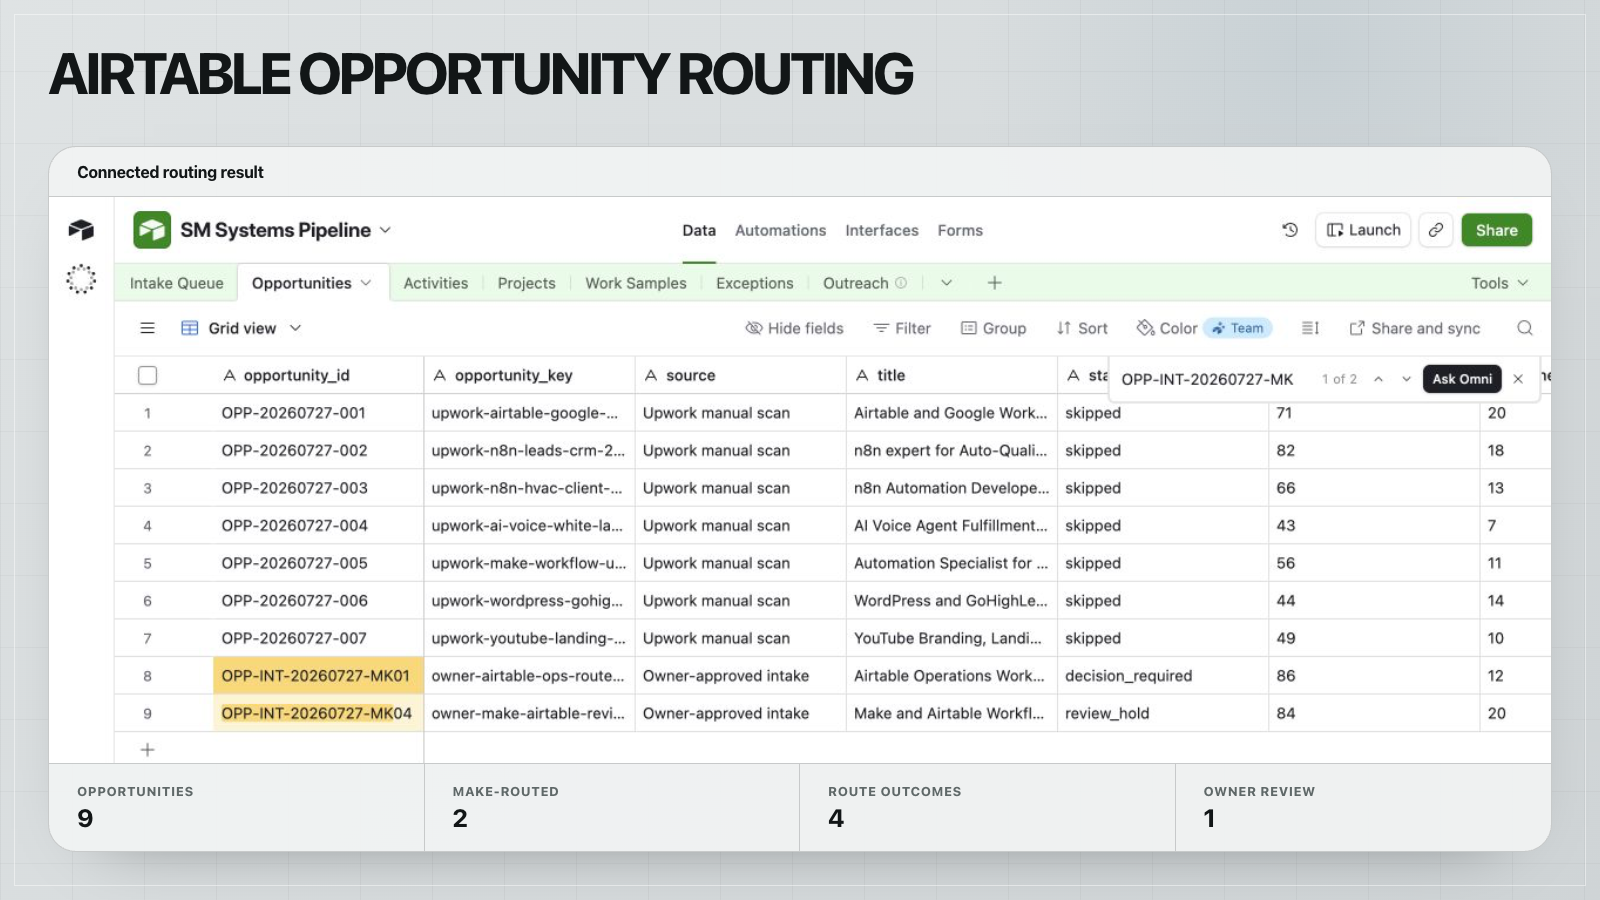1600x900 pixels.
Task: Open the search magnifier icon
Action: click(x=1525, y=328)
